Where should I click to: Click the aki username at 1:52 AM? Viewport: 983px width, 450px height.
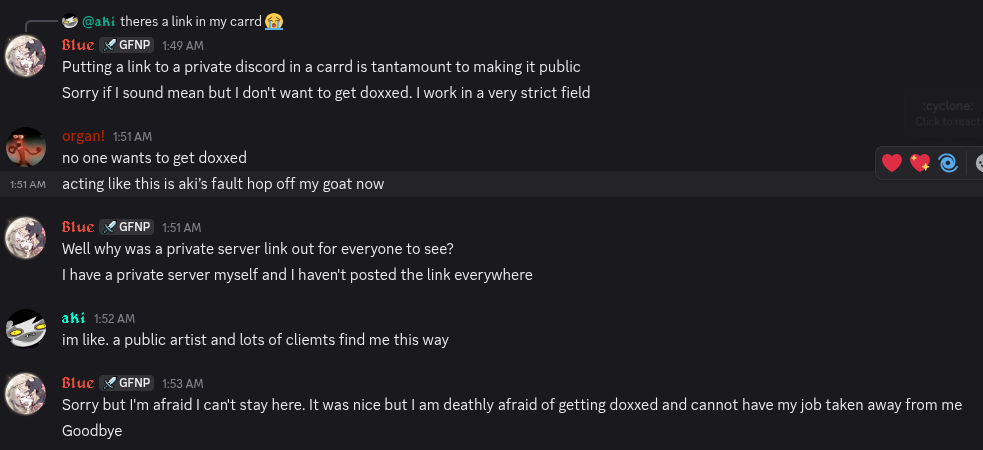point(73,318)
